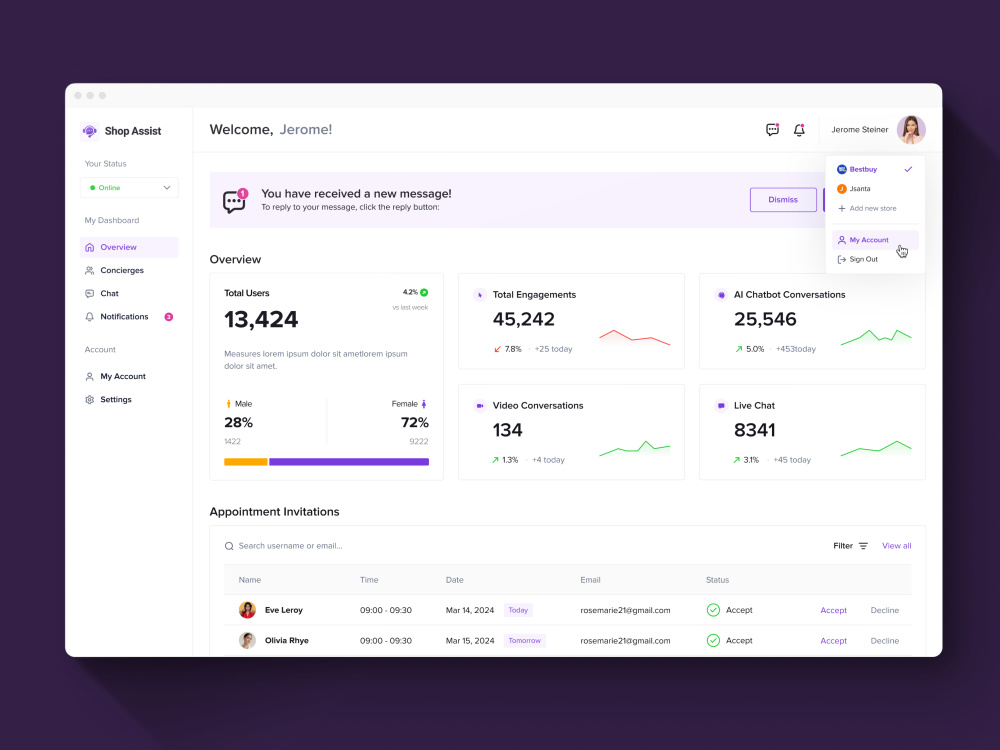Click the AI Chatbot Conversations card icon
The width and height of the screenshot is (1000, 750).
point(721,295)
